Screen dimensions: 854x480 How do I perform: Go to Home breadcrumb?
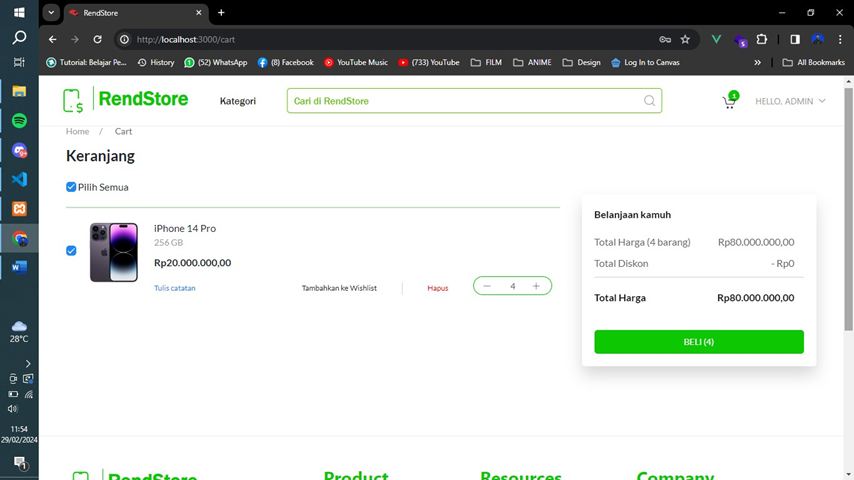77,131
